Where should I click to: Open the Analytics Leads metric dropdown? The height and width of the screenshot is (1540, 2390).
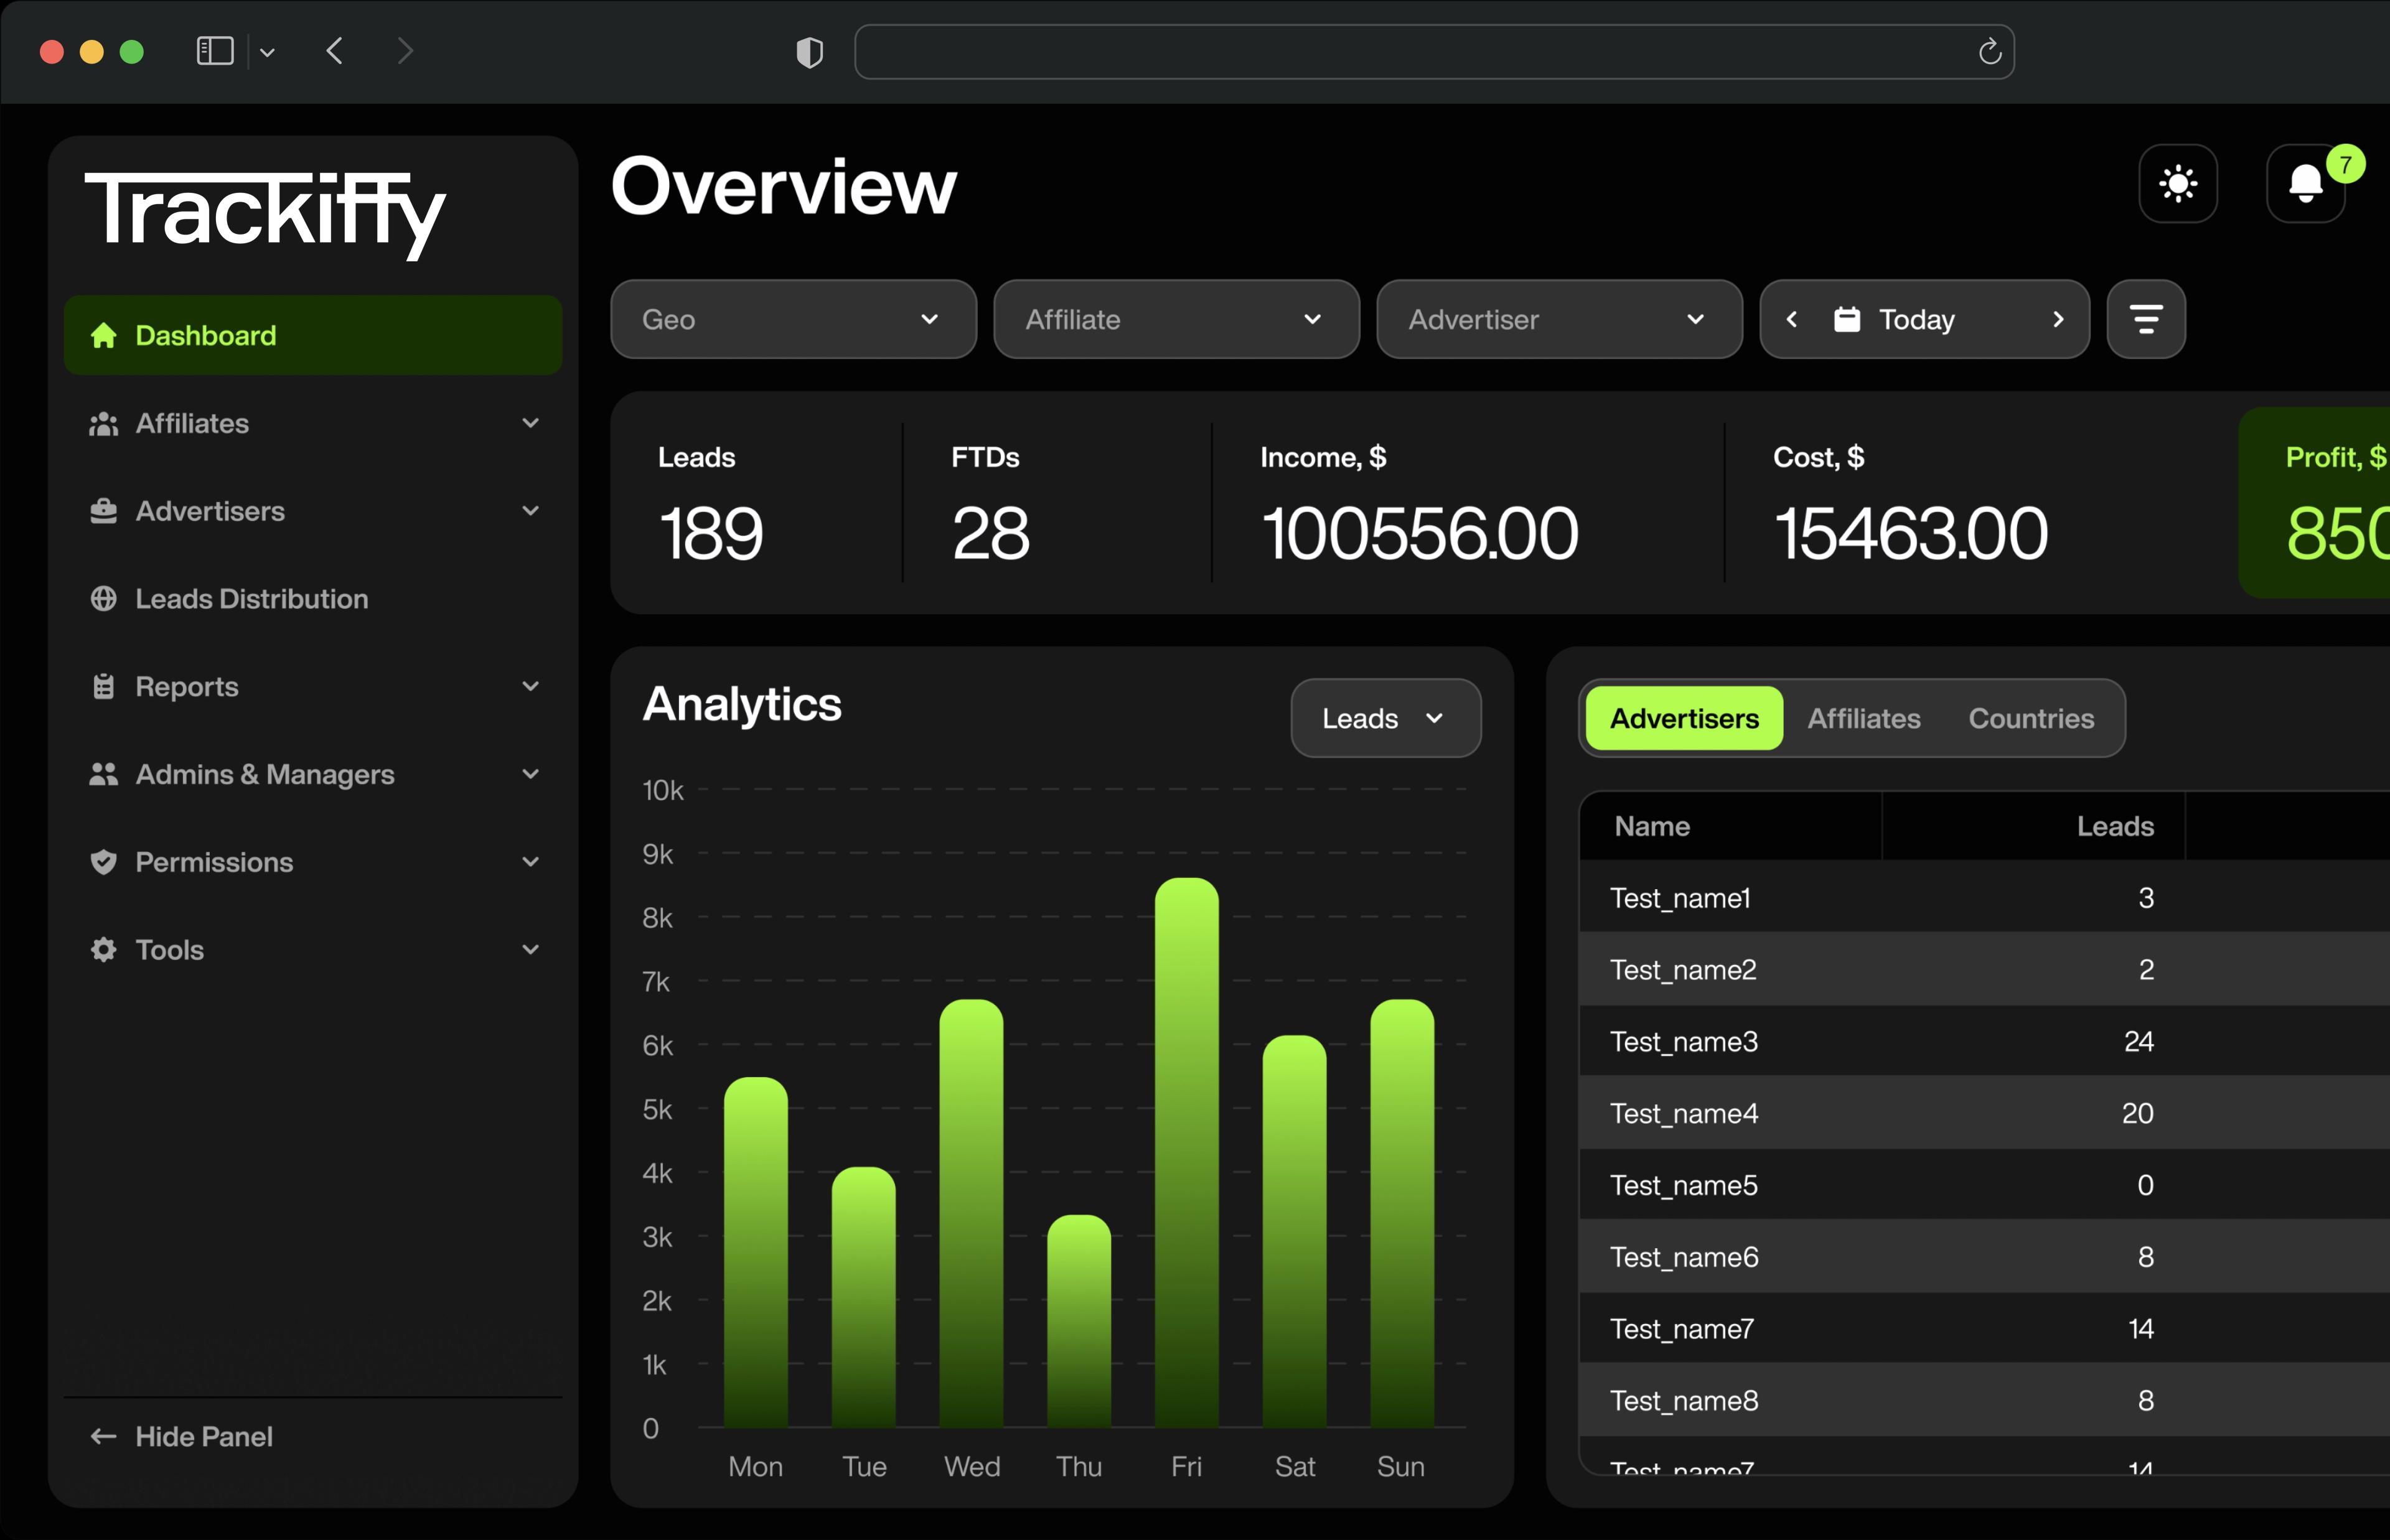pos(1384,718)
